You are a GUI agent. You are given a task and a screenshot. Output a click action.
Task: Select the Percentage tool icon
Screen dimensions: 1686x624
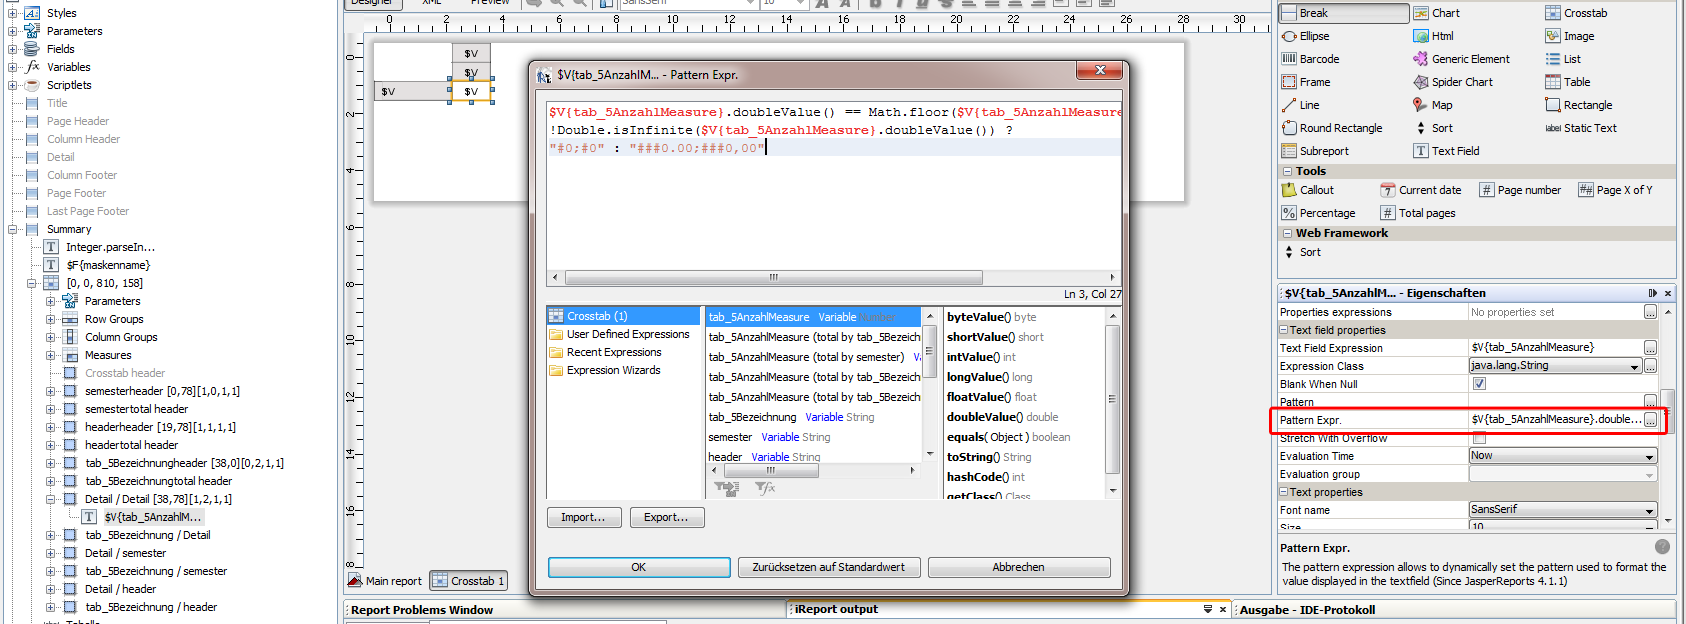[x=1289, y=213]
